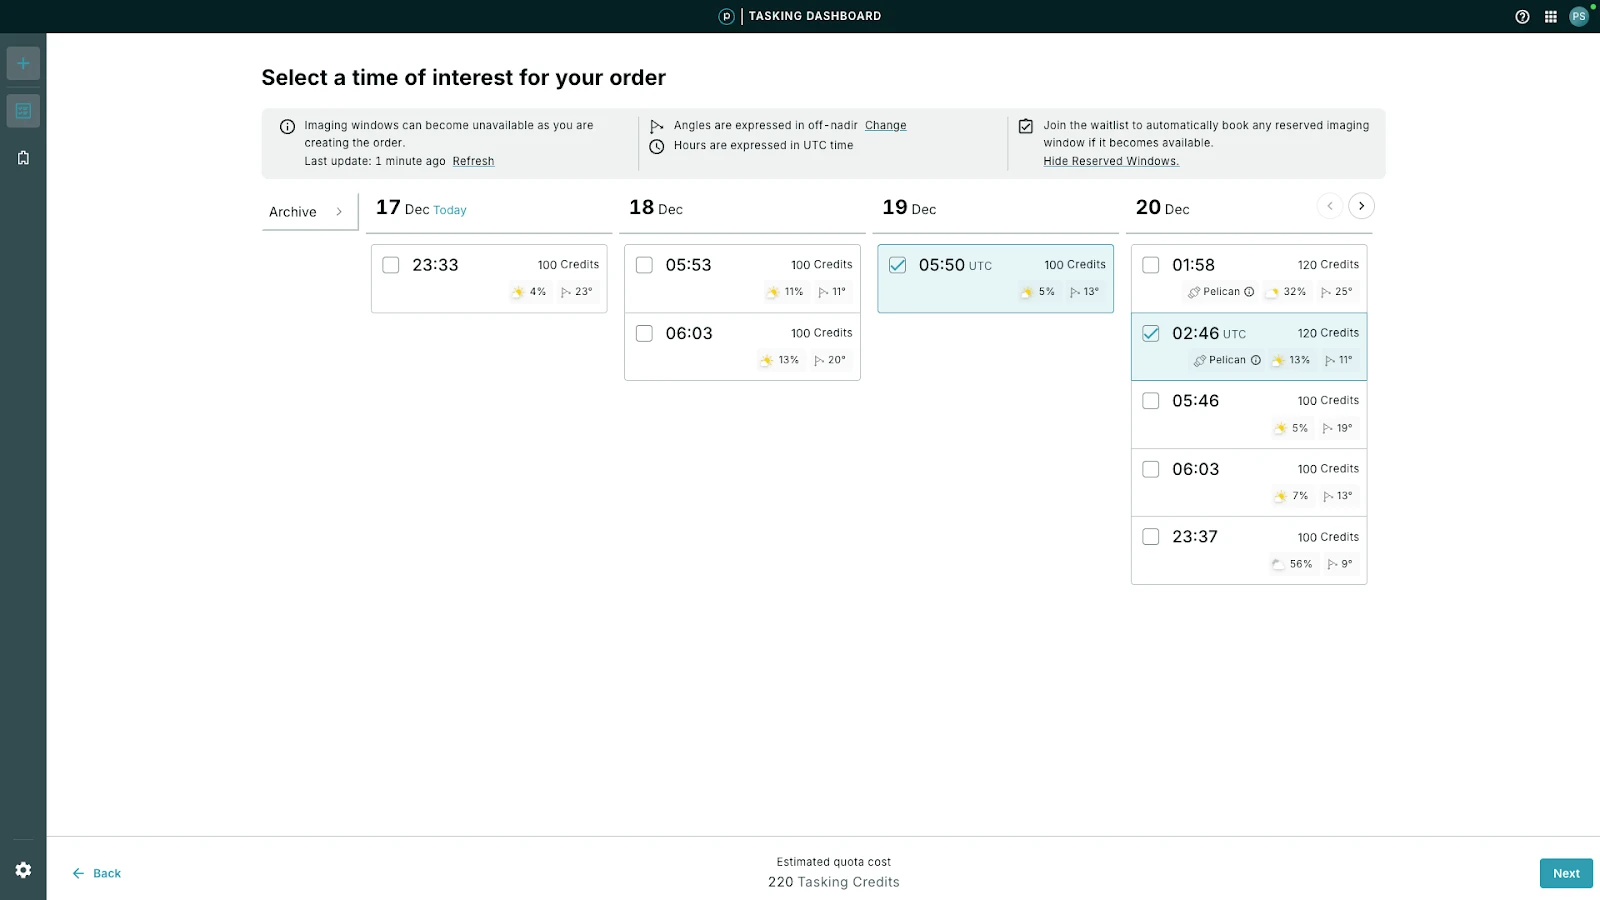Viewport: 1600px width, 900px height.
Task: Click the clipboard icon in left sidebar
Action: point(23,158)
